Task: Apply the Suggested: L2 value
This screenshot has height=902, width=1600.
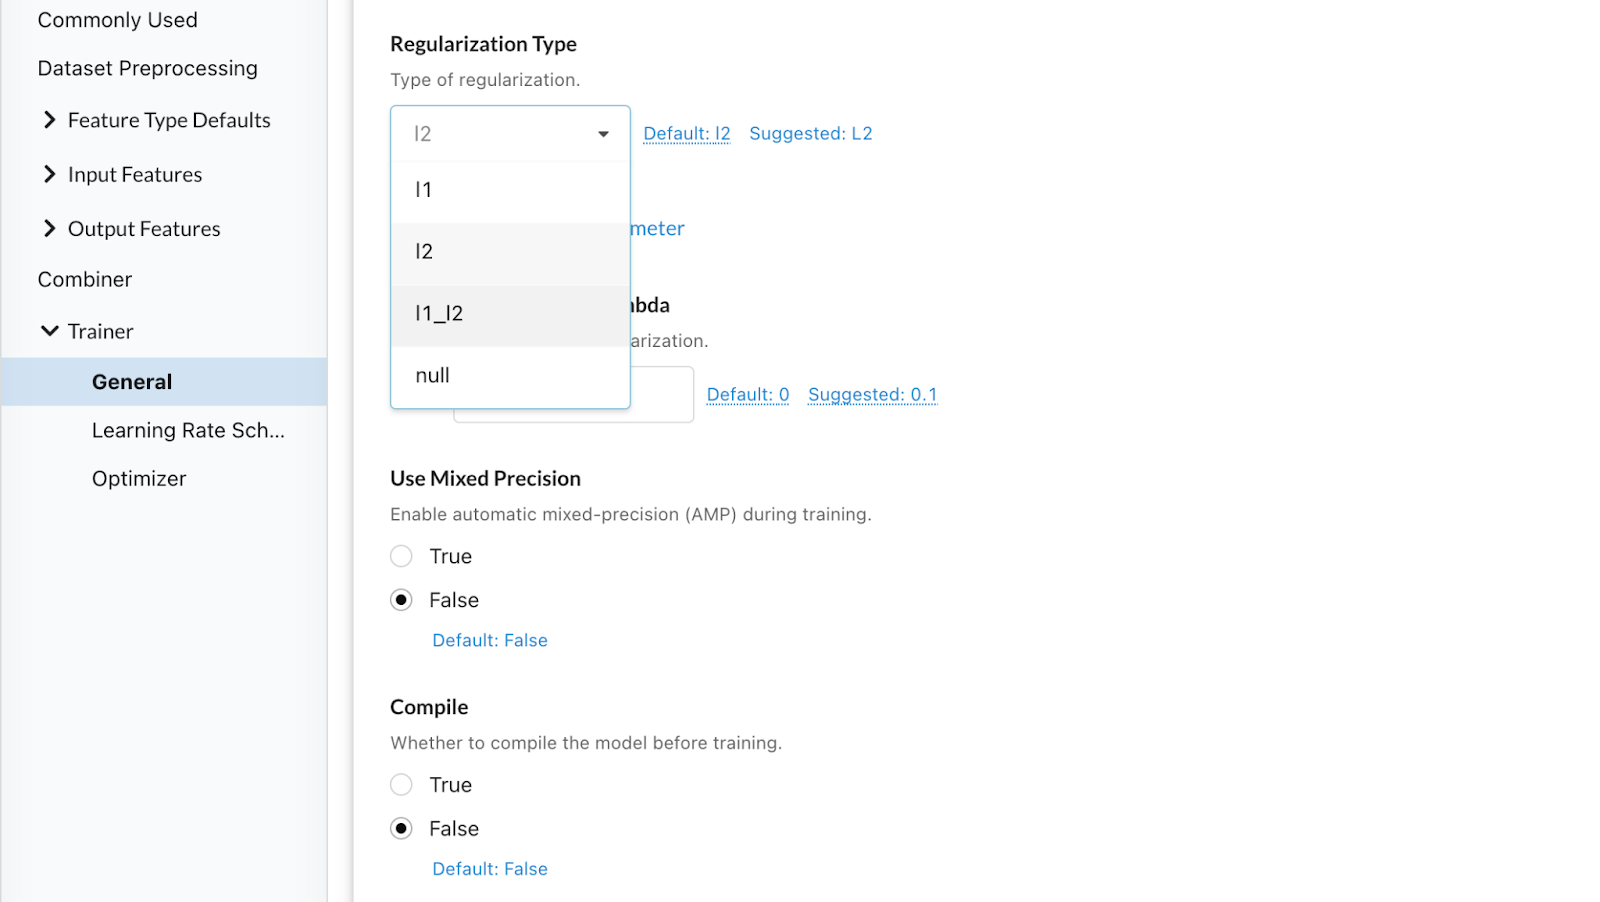Action: tap(810, 134)
